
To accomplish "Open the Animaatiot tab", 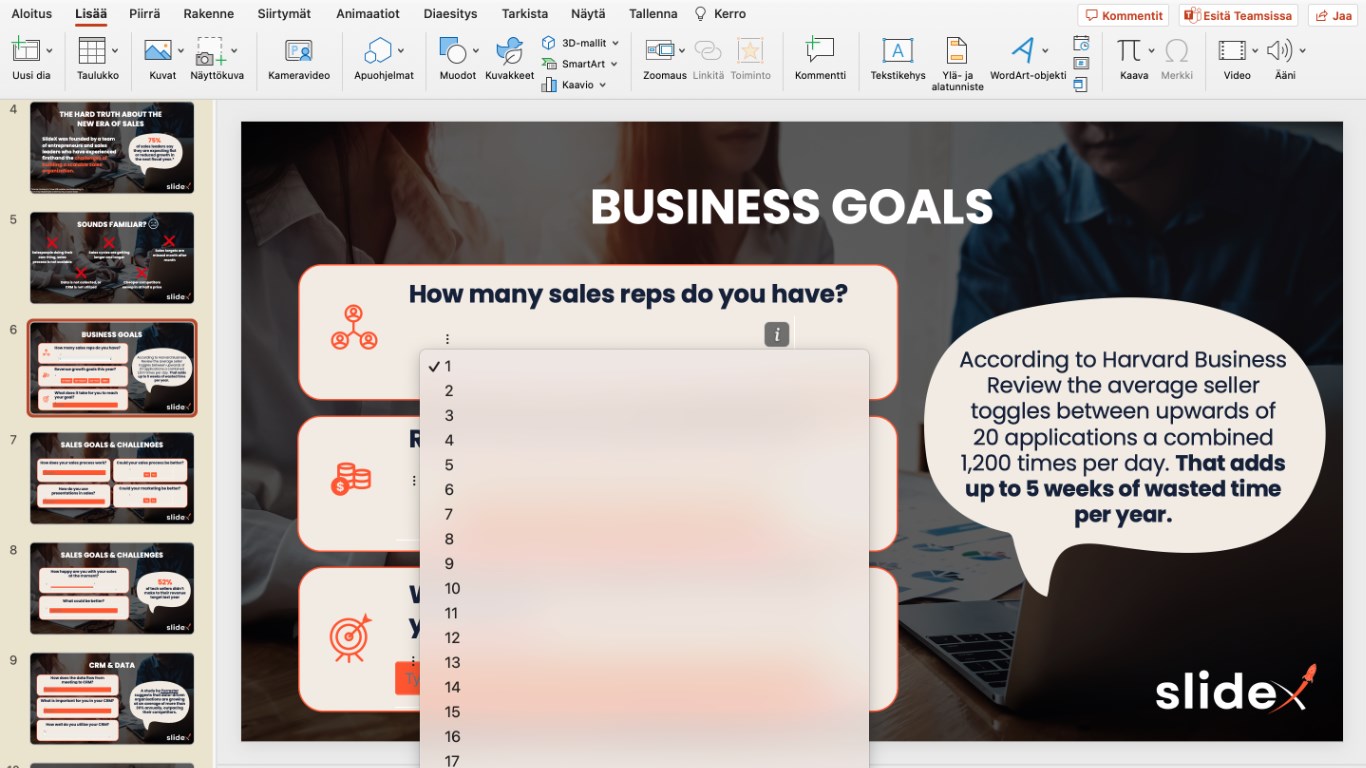I will 368,14.
